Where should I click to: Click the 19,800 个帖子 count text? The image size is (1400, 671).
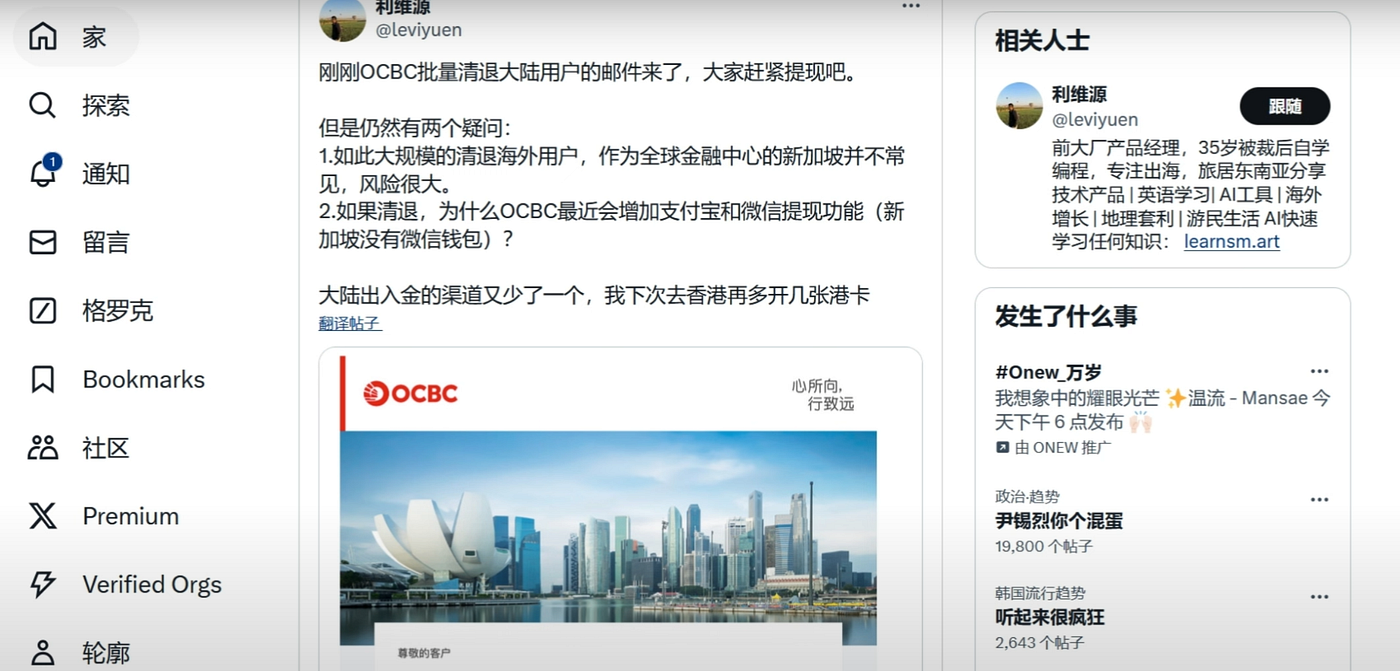pyautogui.click(x=1044, y=546)
